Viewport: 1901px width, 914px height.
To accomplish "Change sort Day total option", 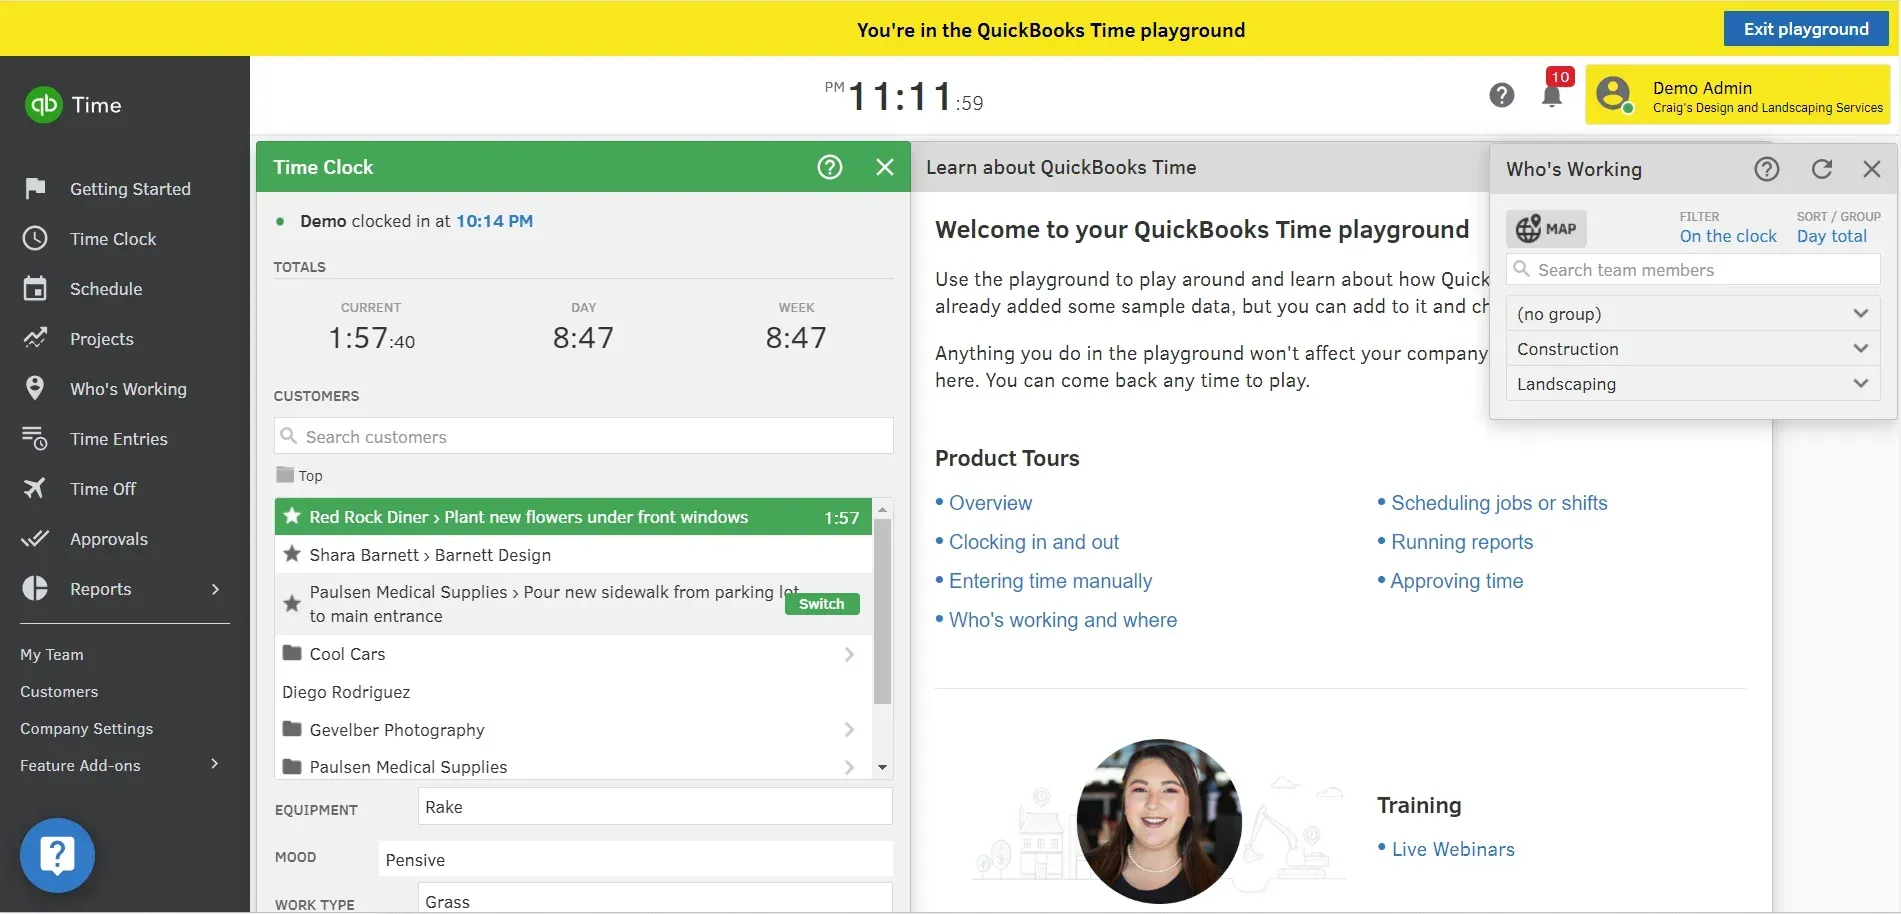I will [x=1832, y=236].
